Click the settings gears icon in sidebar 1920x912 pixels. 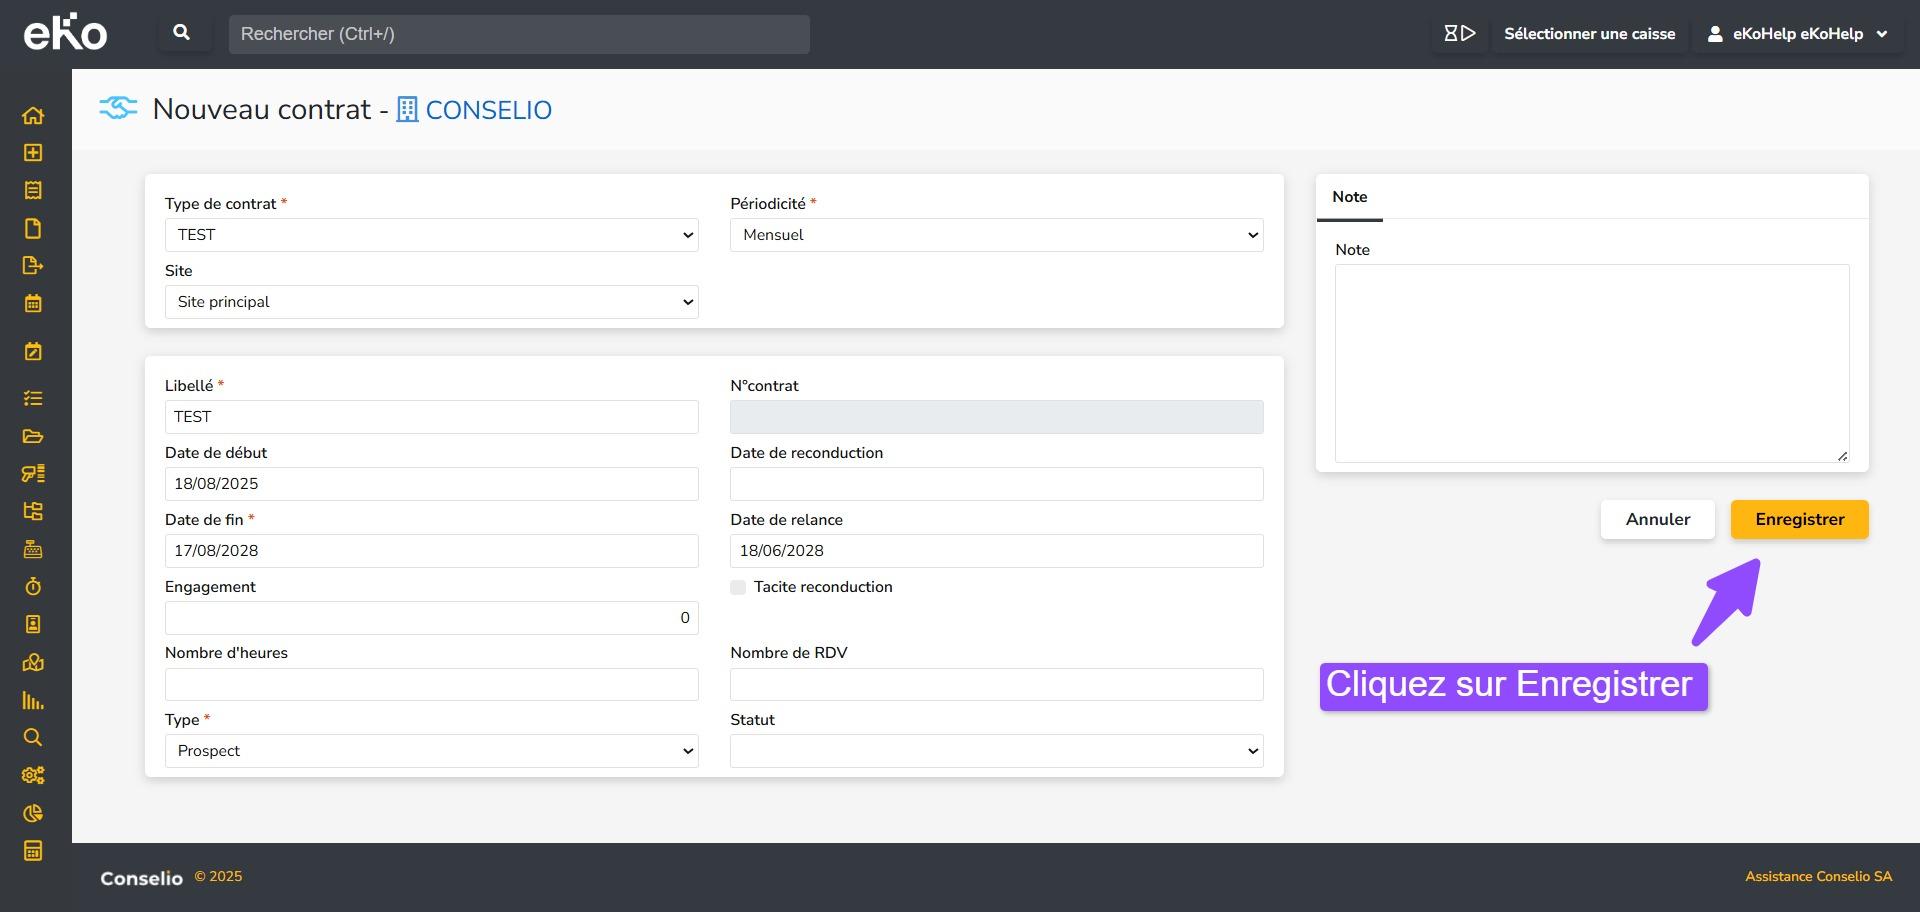[x=33, y=776]
